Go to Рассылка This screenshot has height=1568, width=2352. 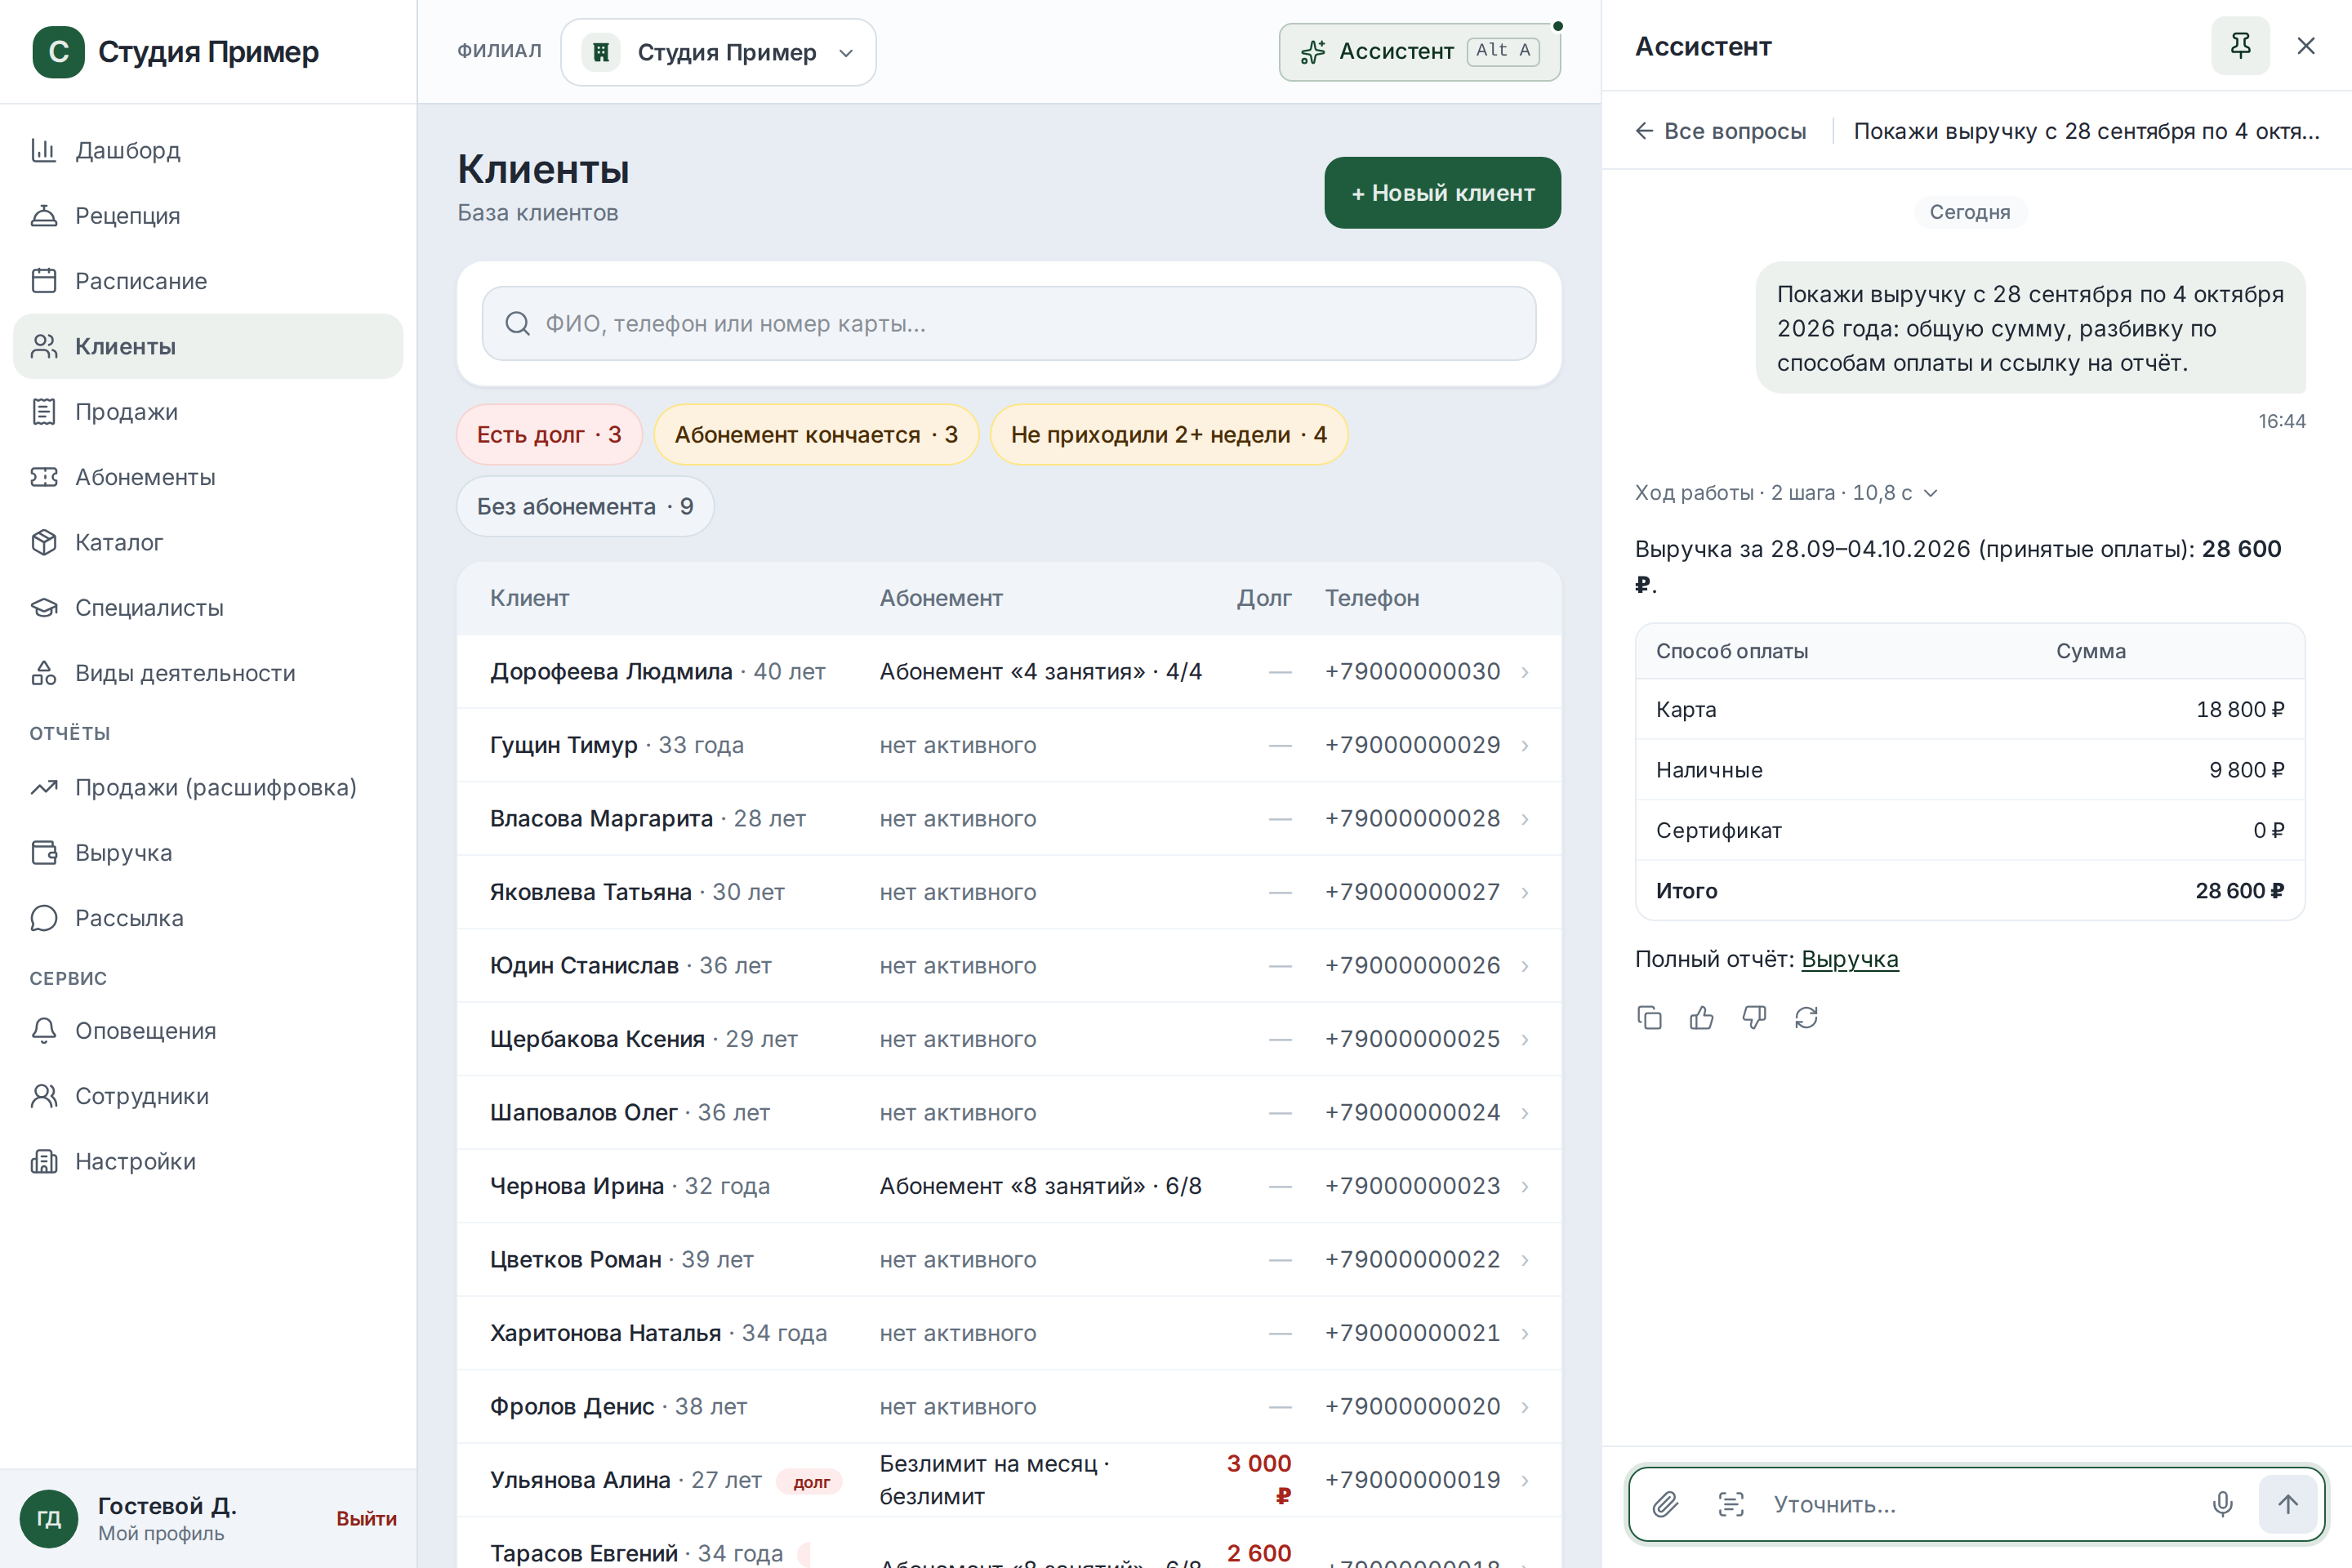click(x=208, y=918)
